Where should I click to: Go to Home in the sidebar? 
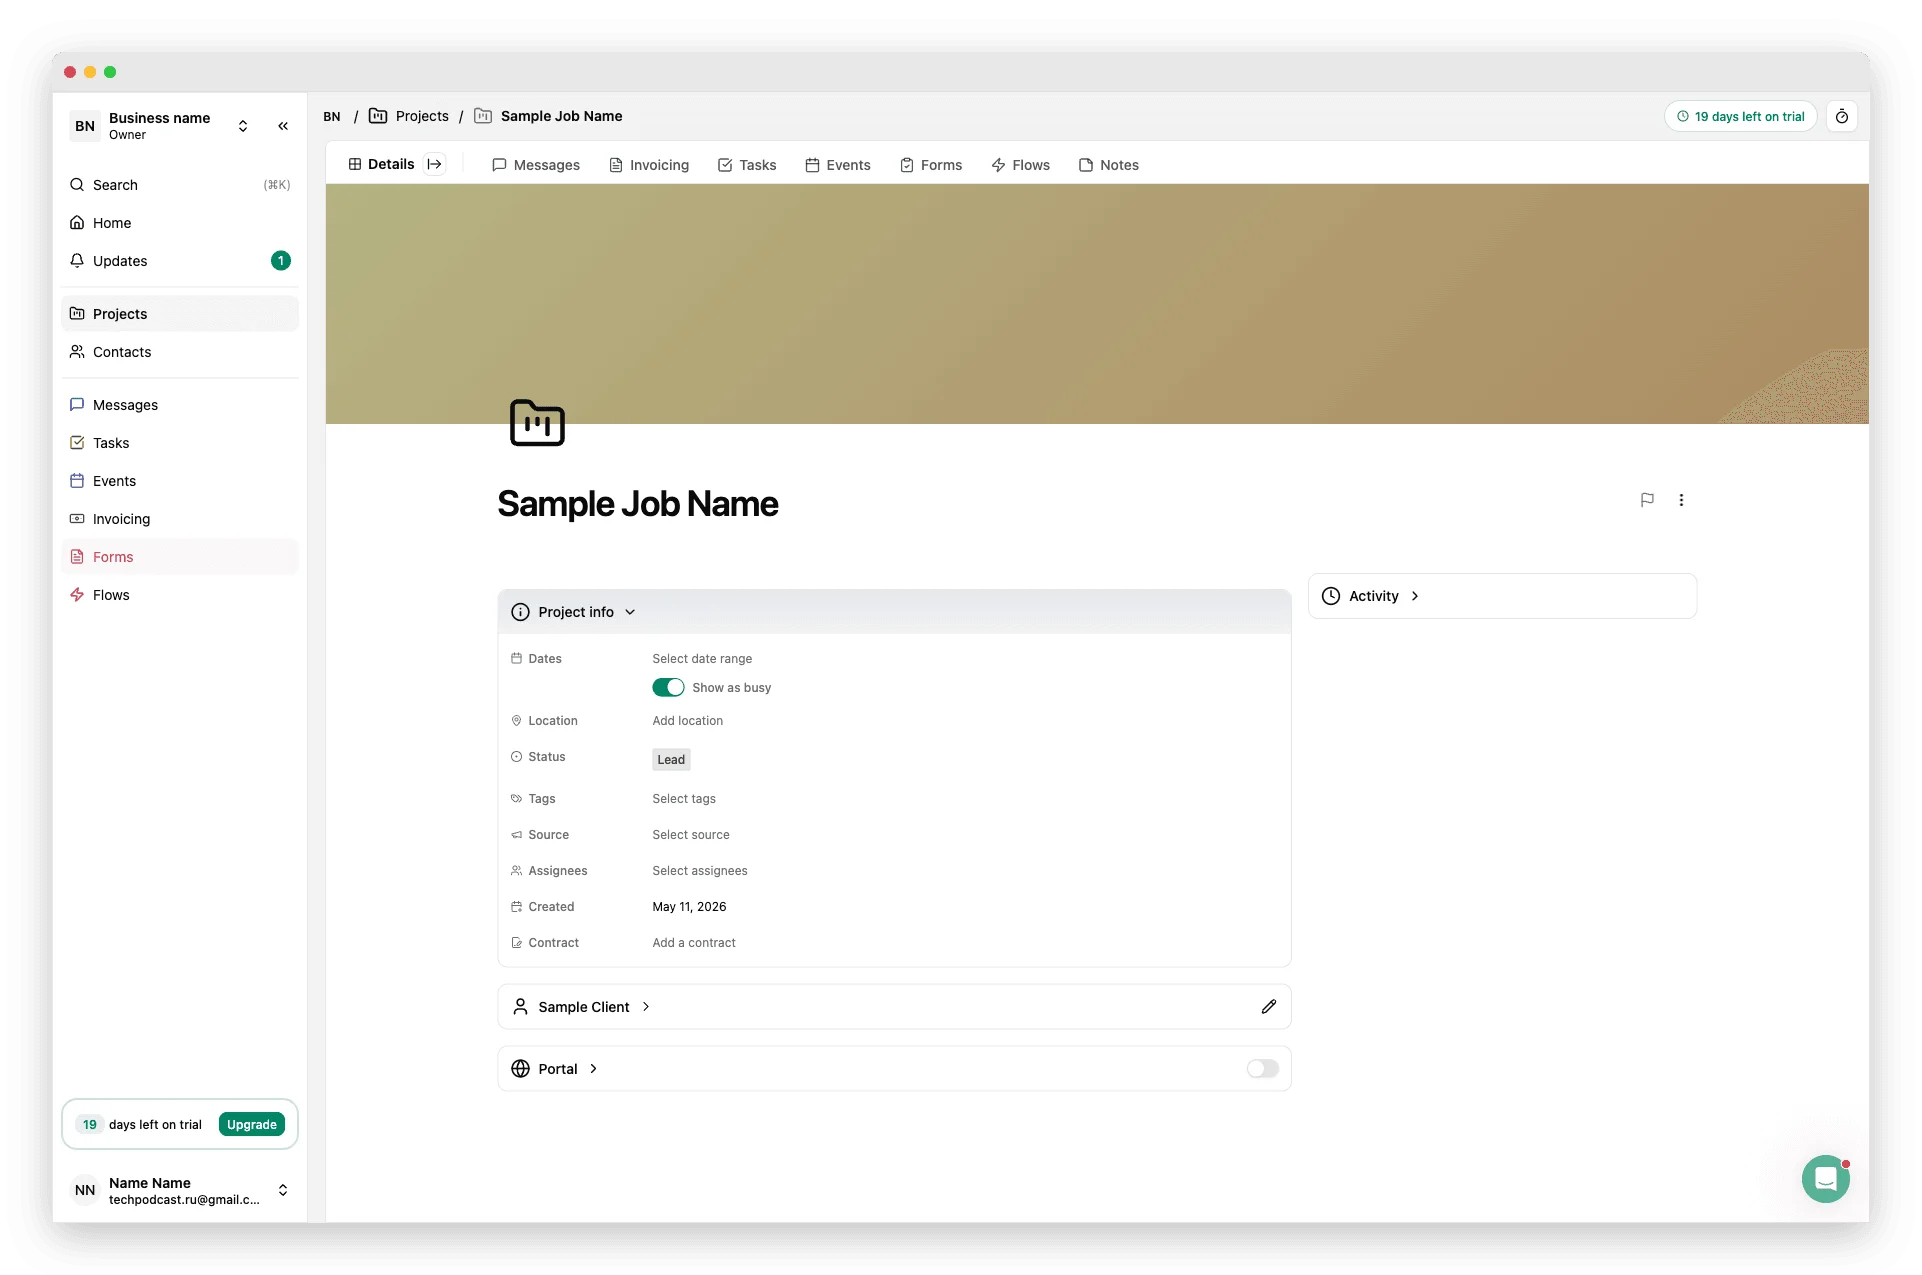tap(180, 223)
